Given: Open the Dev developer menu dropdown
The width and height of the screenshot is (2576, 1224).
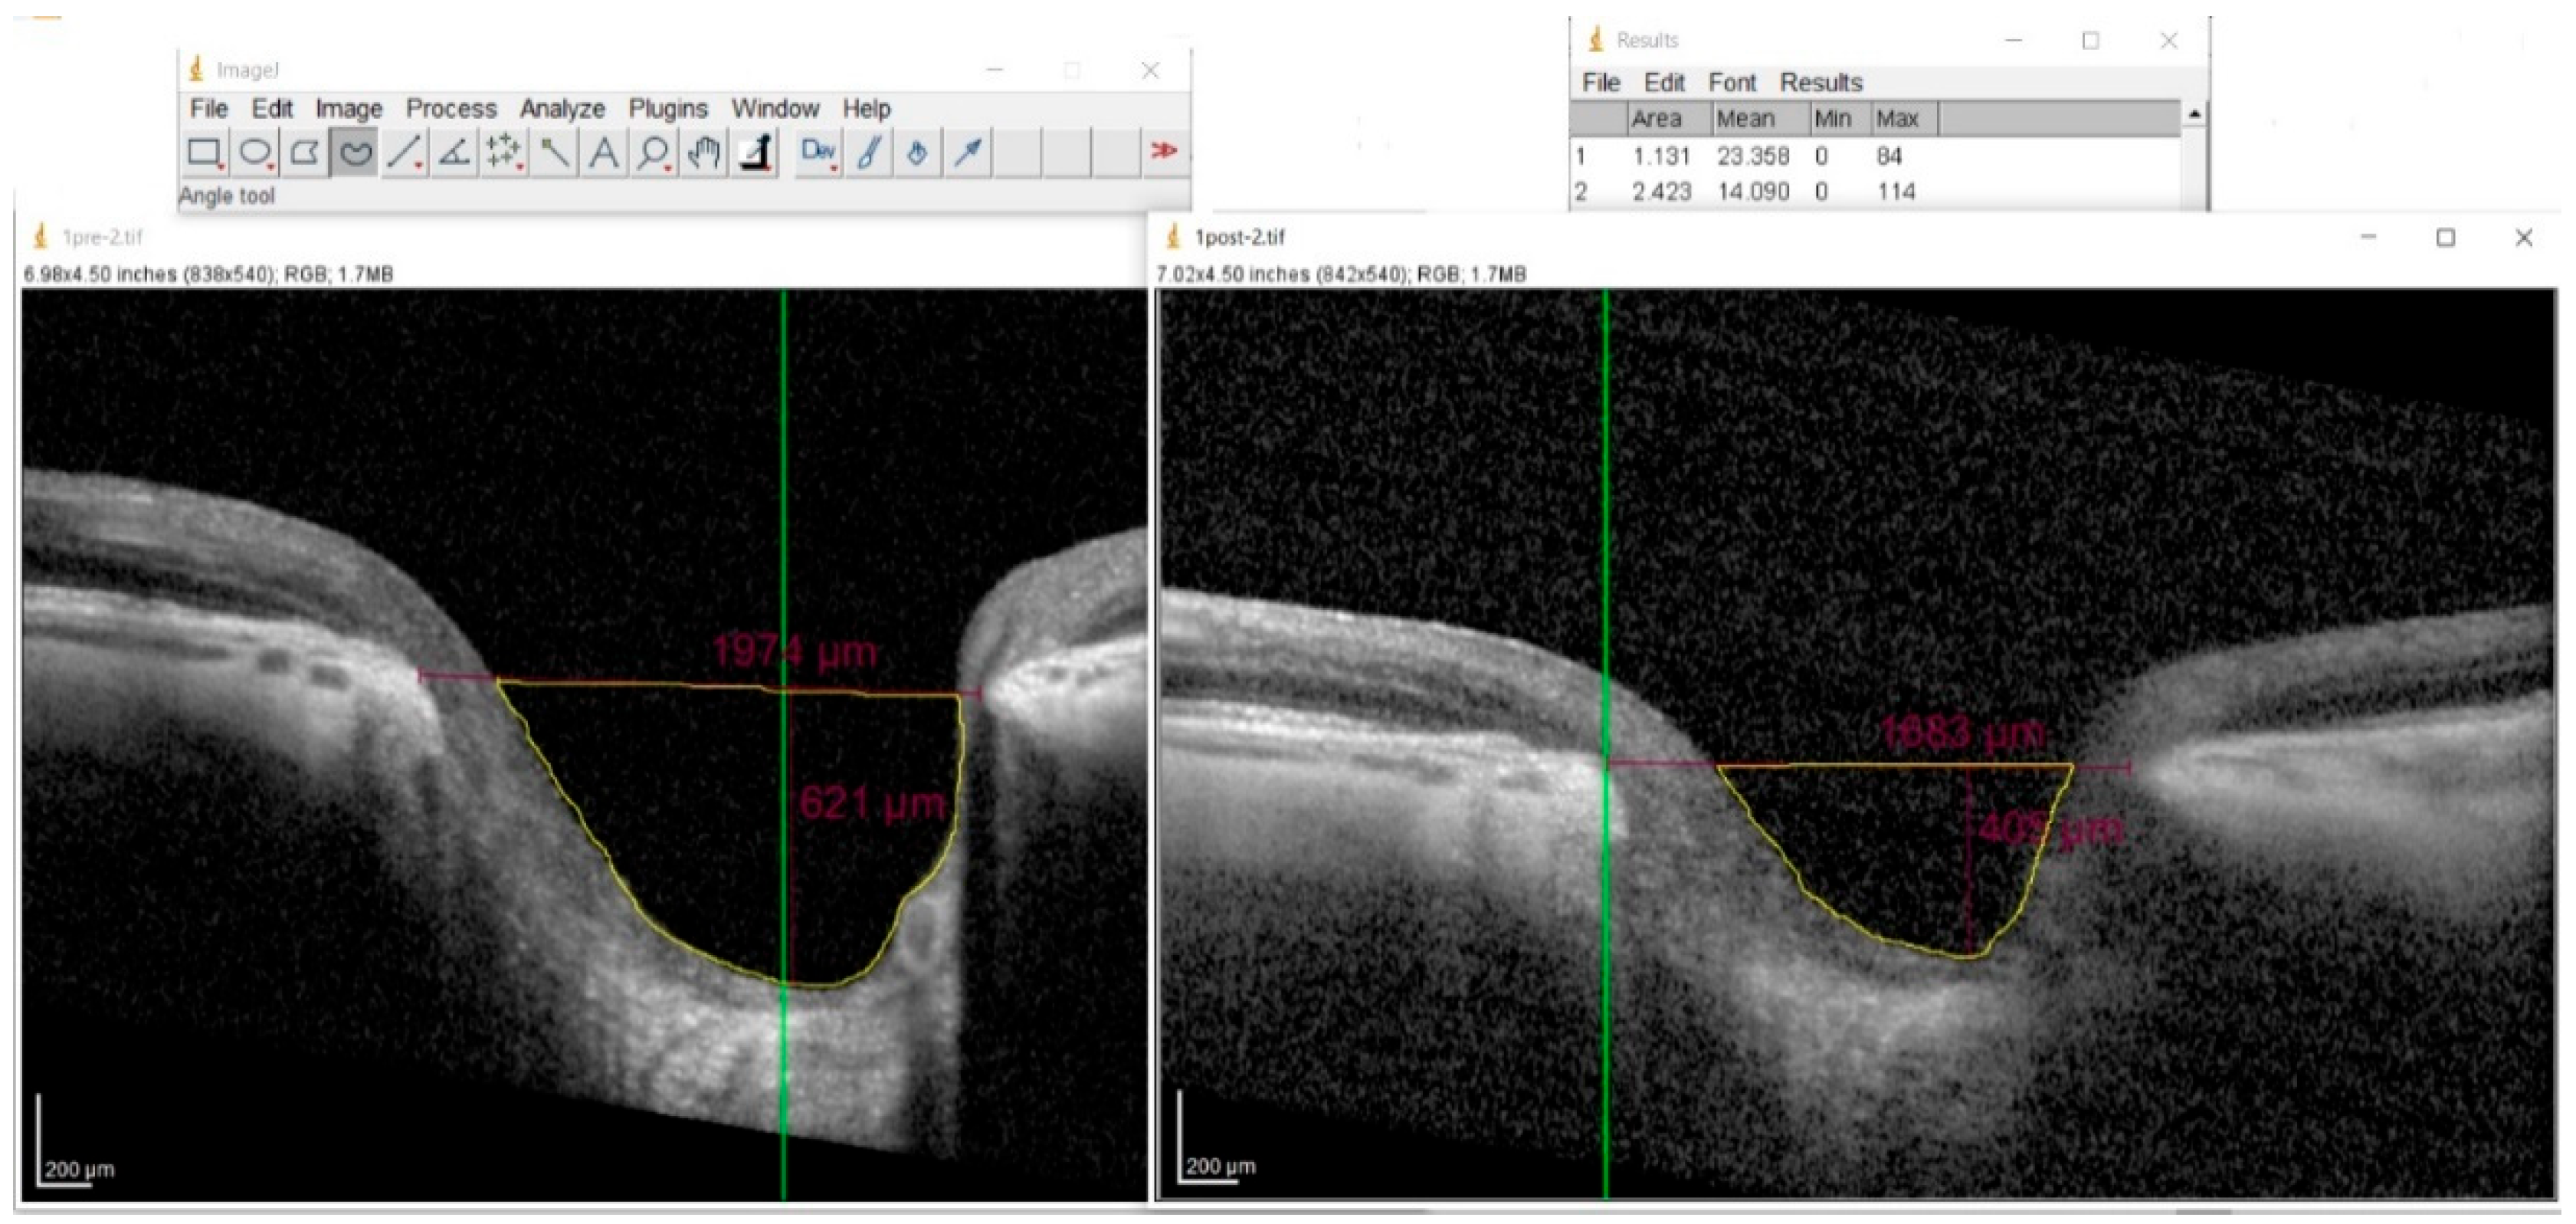Looking at the screenshot, I should pos(818,152).
